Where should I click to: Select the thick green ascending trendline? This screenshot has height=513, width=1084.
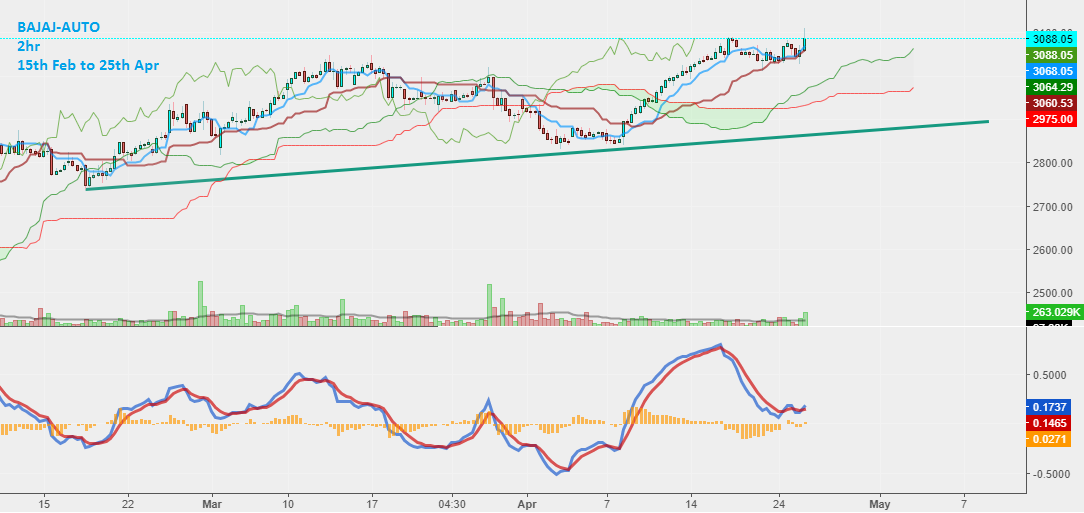(537, 156)
